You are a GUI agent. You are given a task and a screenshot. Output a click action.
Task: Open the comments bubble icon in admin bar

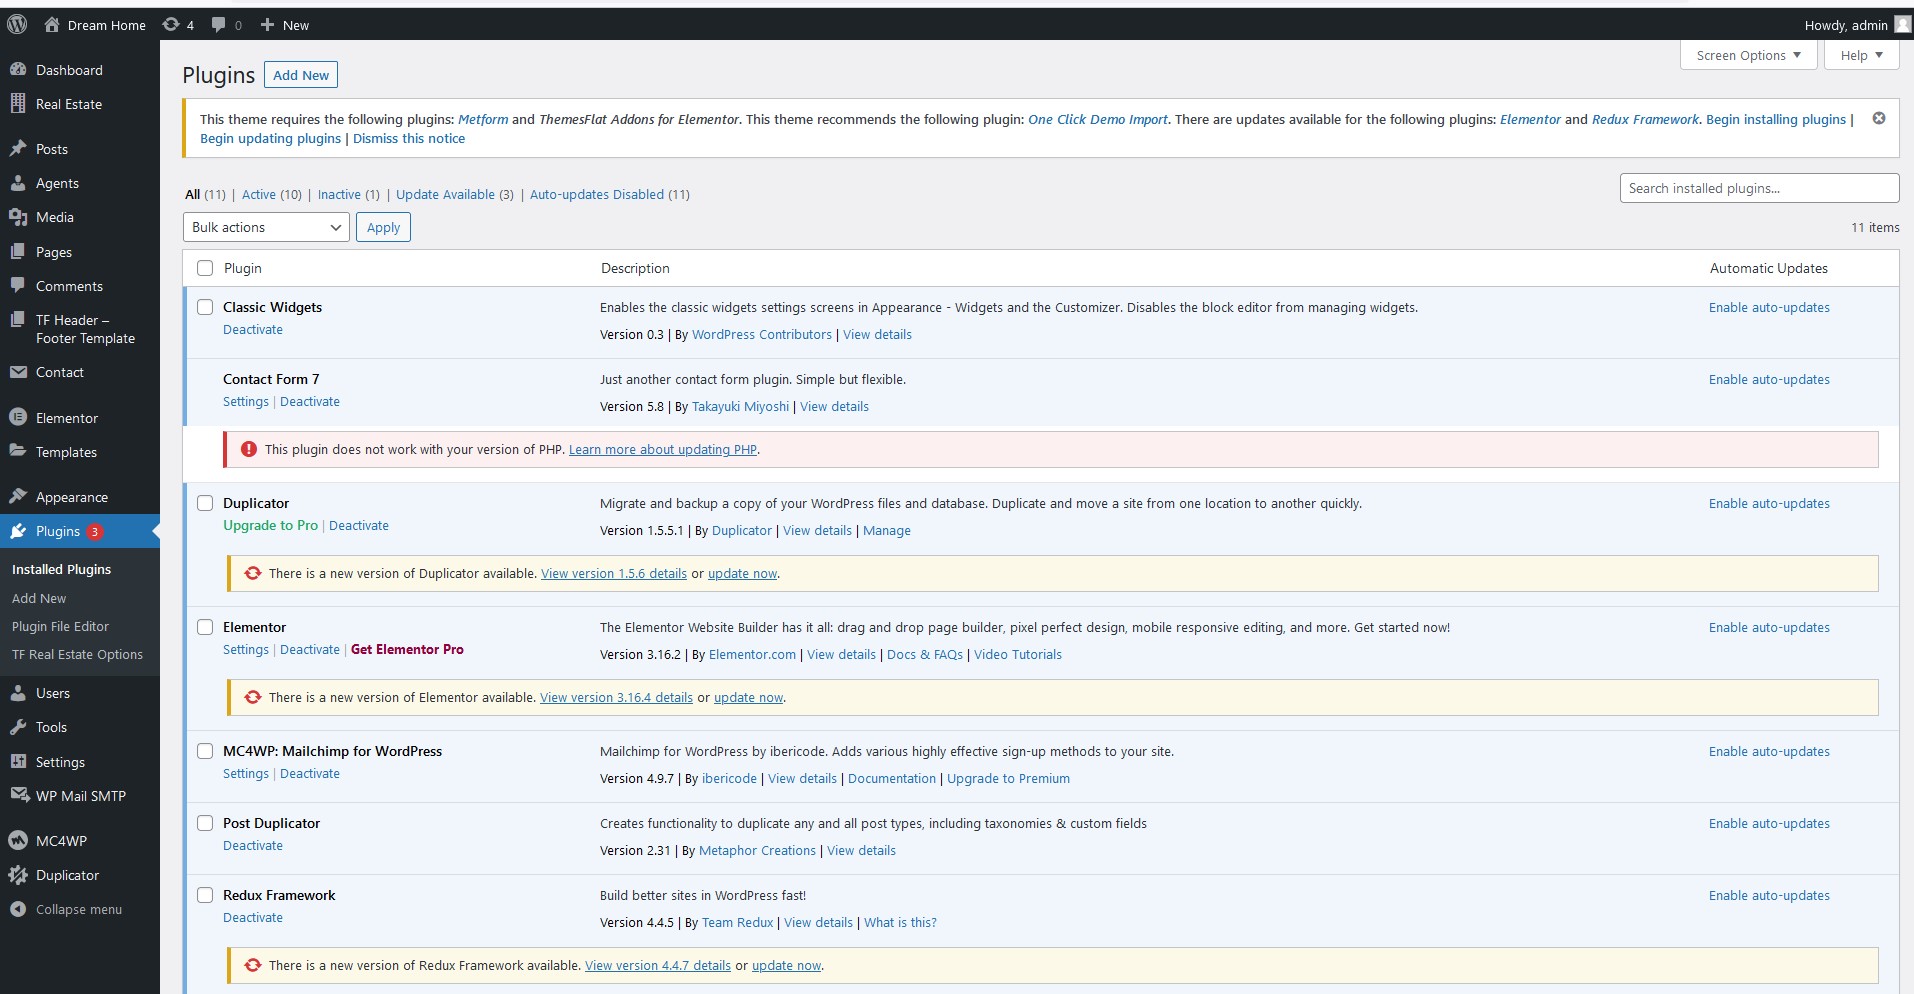click(218, 25)
